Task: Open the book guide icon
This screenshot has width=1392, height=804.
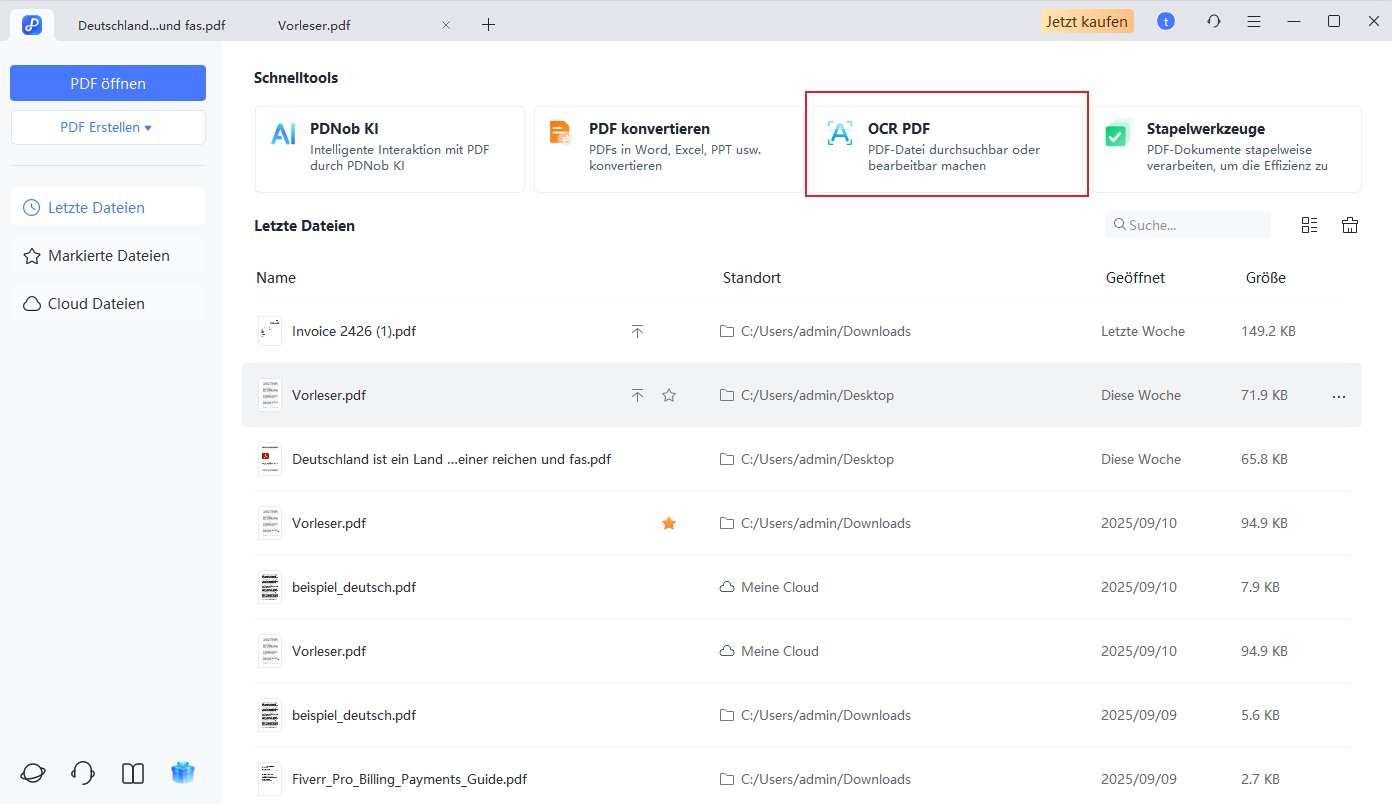Action: tap(133, 773)
